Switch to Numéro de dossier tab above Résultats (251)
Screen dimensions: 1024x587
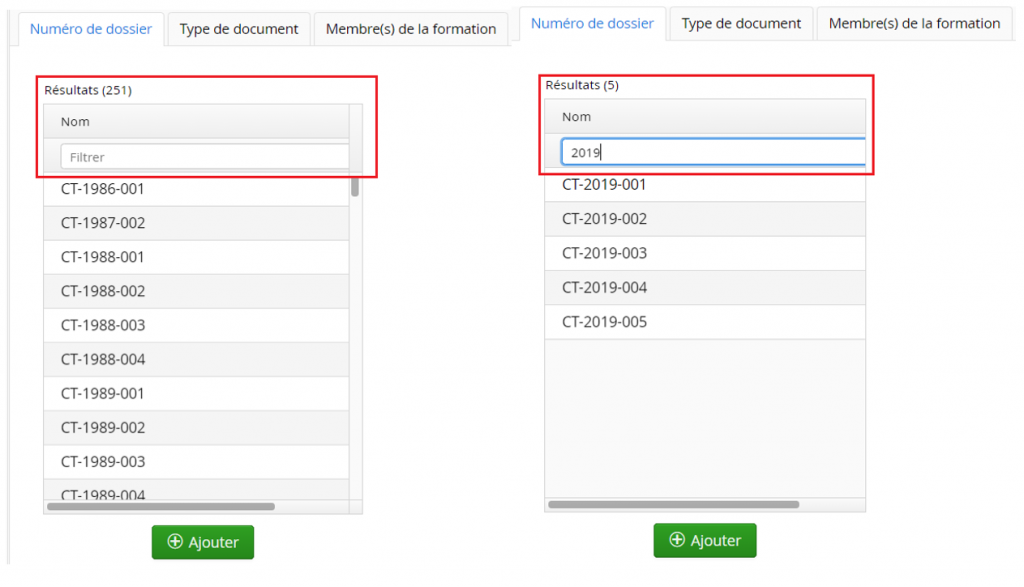click(91, 29)
